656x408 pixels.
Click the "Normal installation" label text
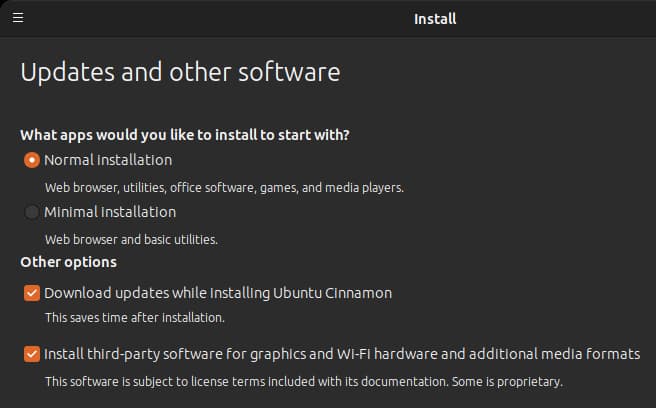click(x=108, y=160)
